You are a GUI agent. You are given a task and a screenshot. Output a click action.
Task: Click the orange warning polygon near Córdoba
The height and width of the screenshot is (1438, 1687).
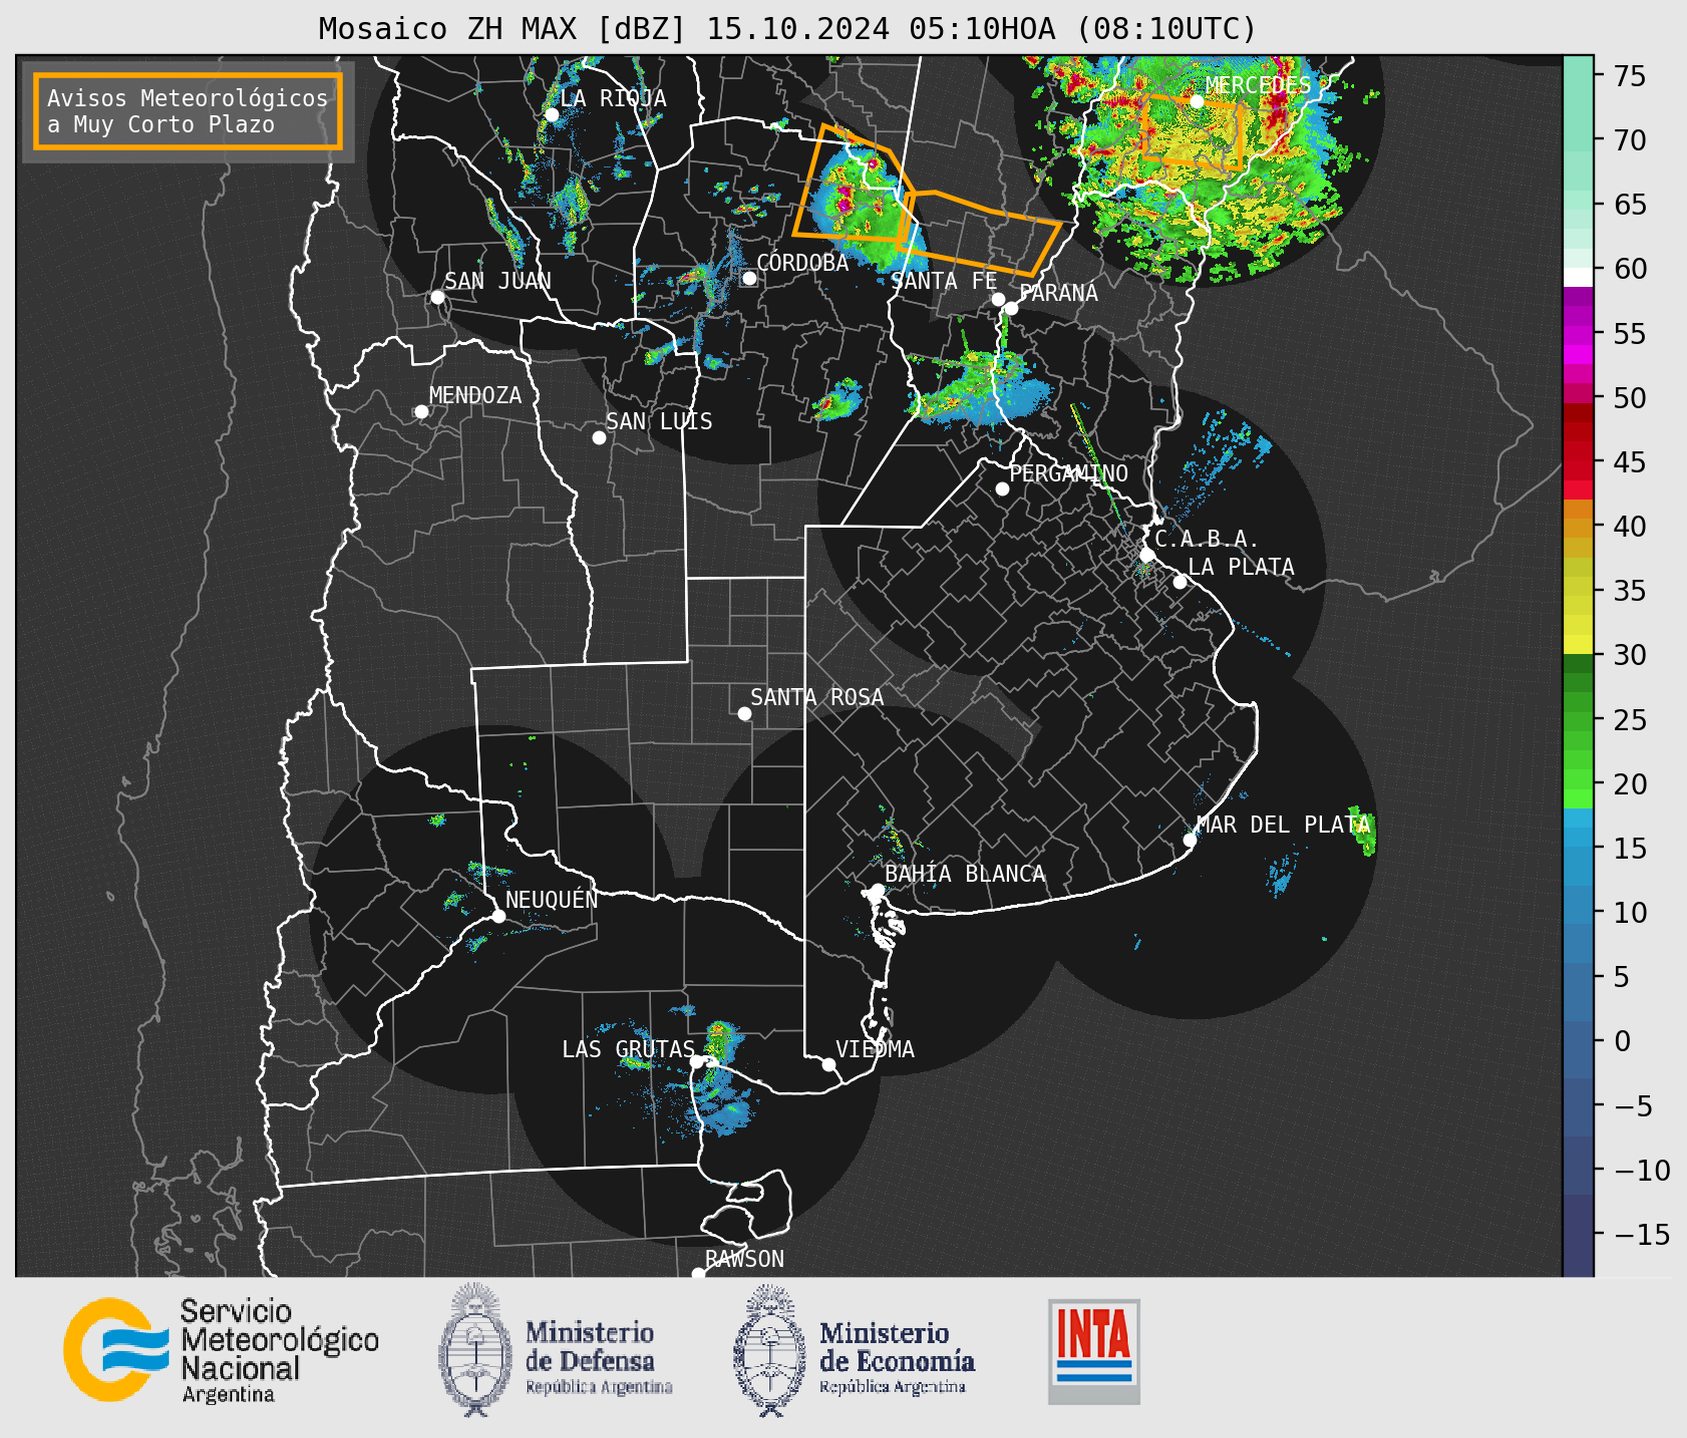point(853,183)
